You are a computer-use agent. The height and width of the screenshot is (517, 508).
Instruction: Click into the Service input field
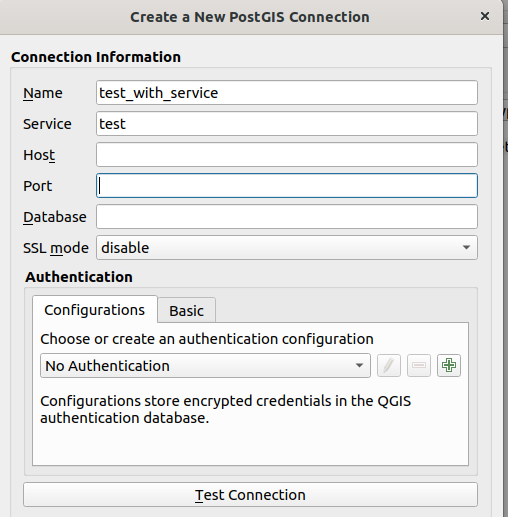pyautogui.click(x=287, y=124)
